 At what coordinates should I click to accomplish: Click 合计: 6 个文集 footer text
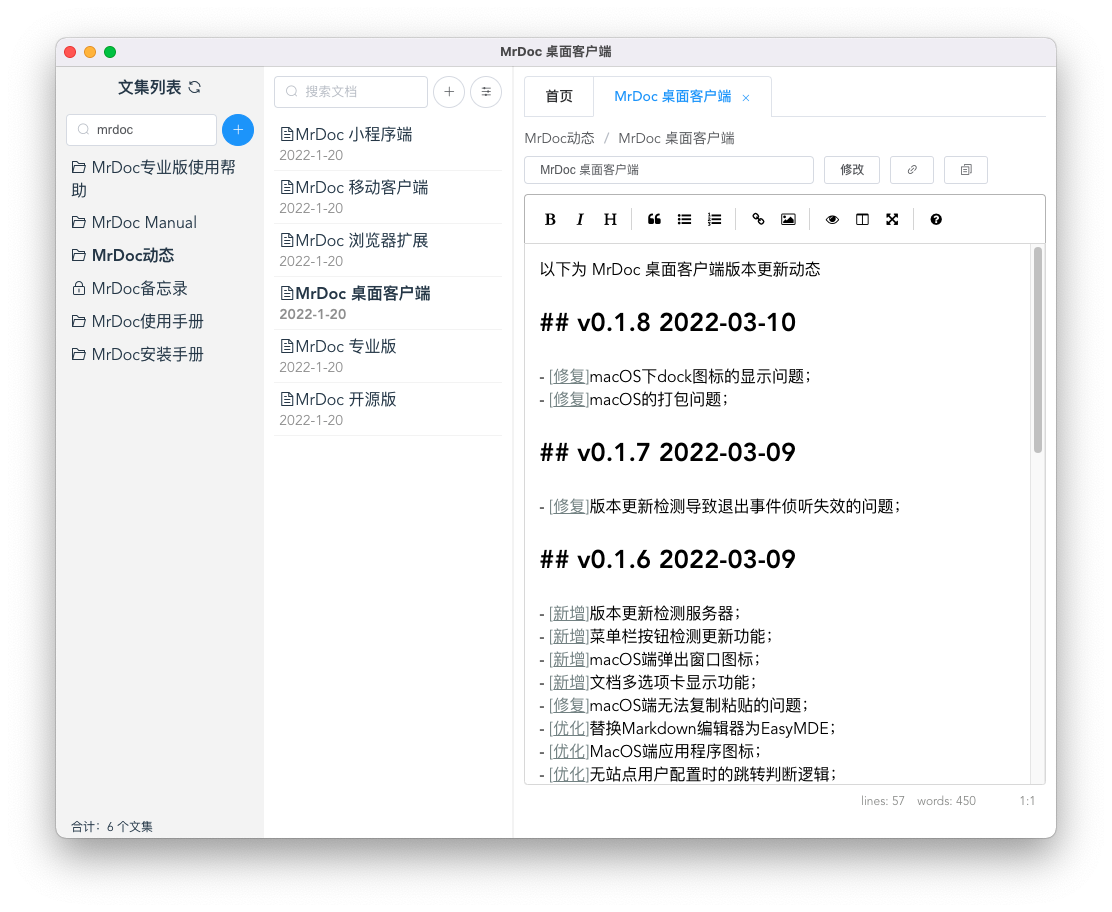click(111, 826)
